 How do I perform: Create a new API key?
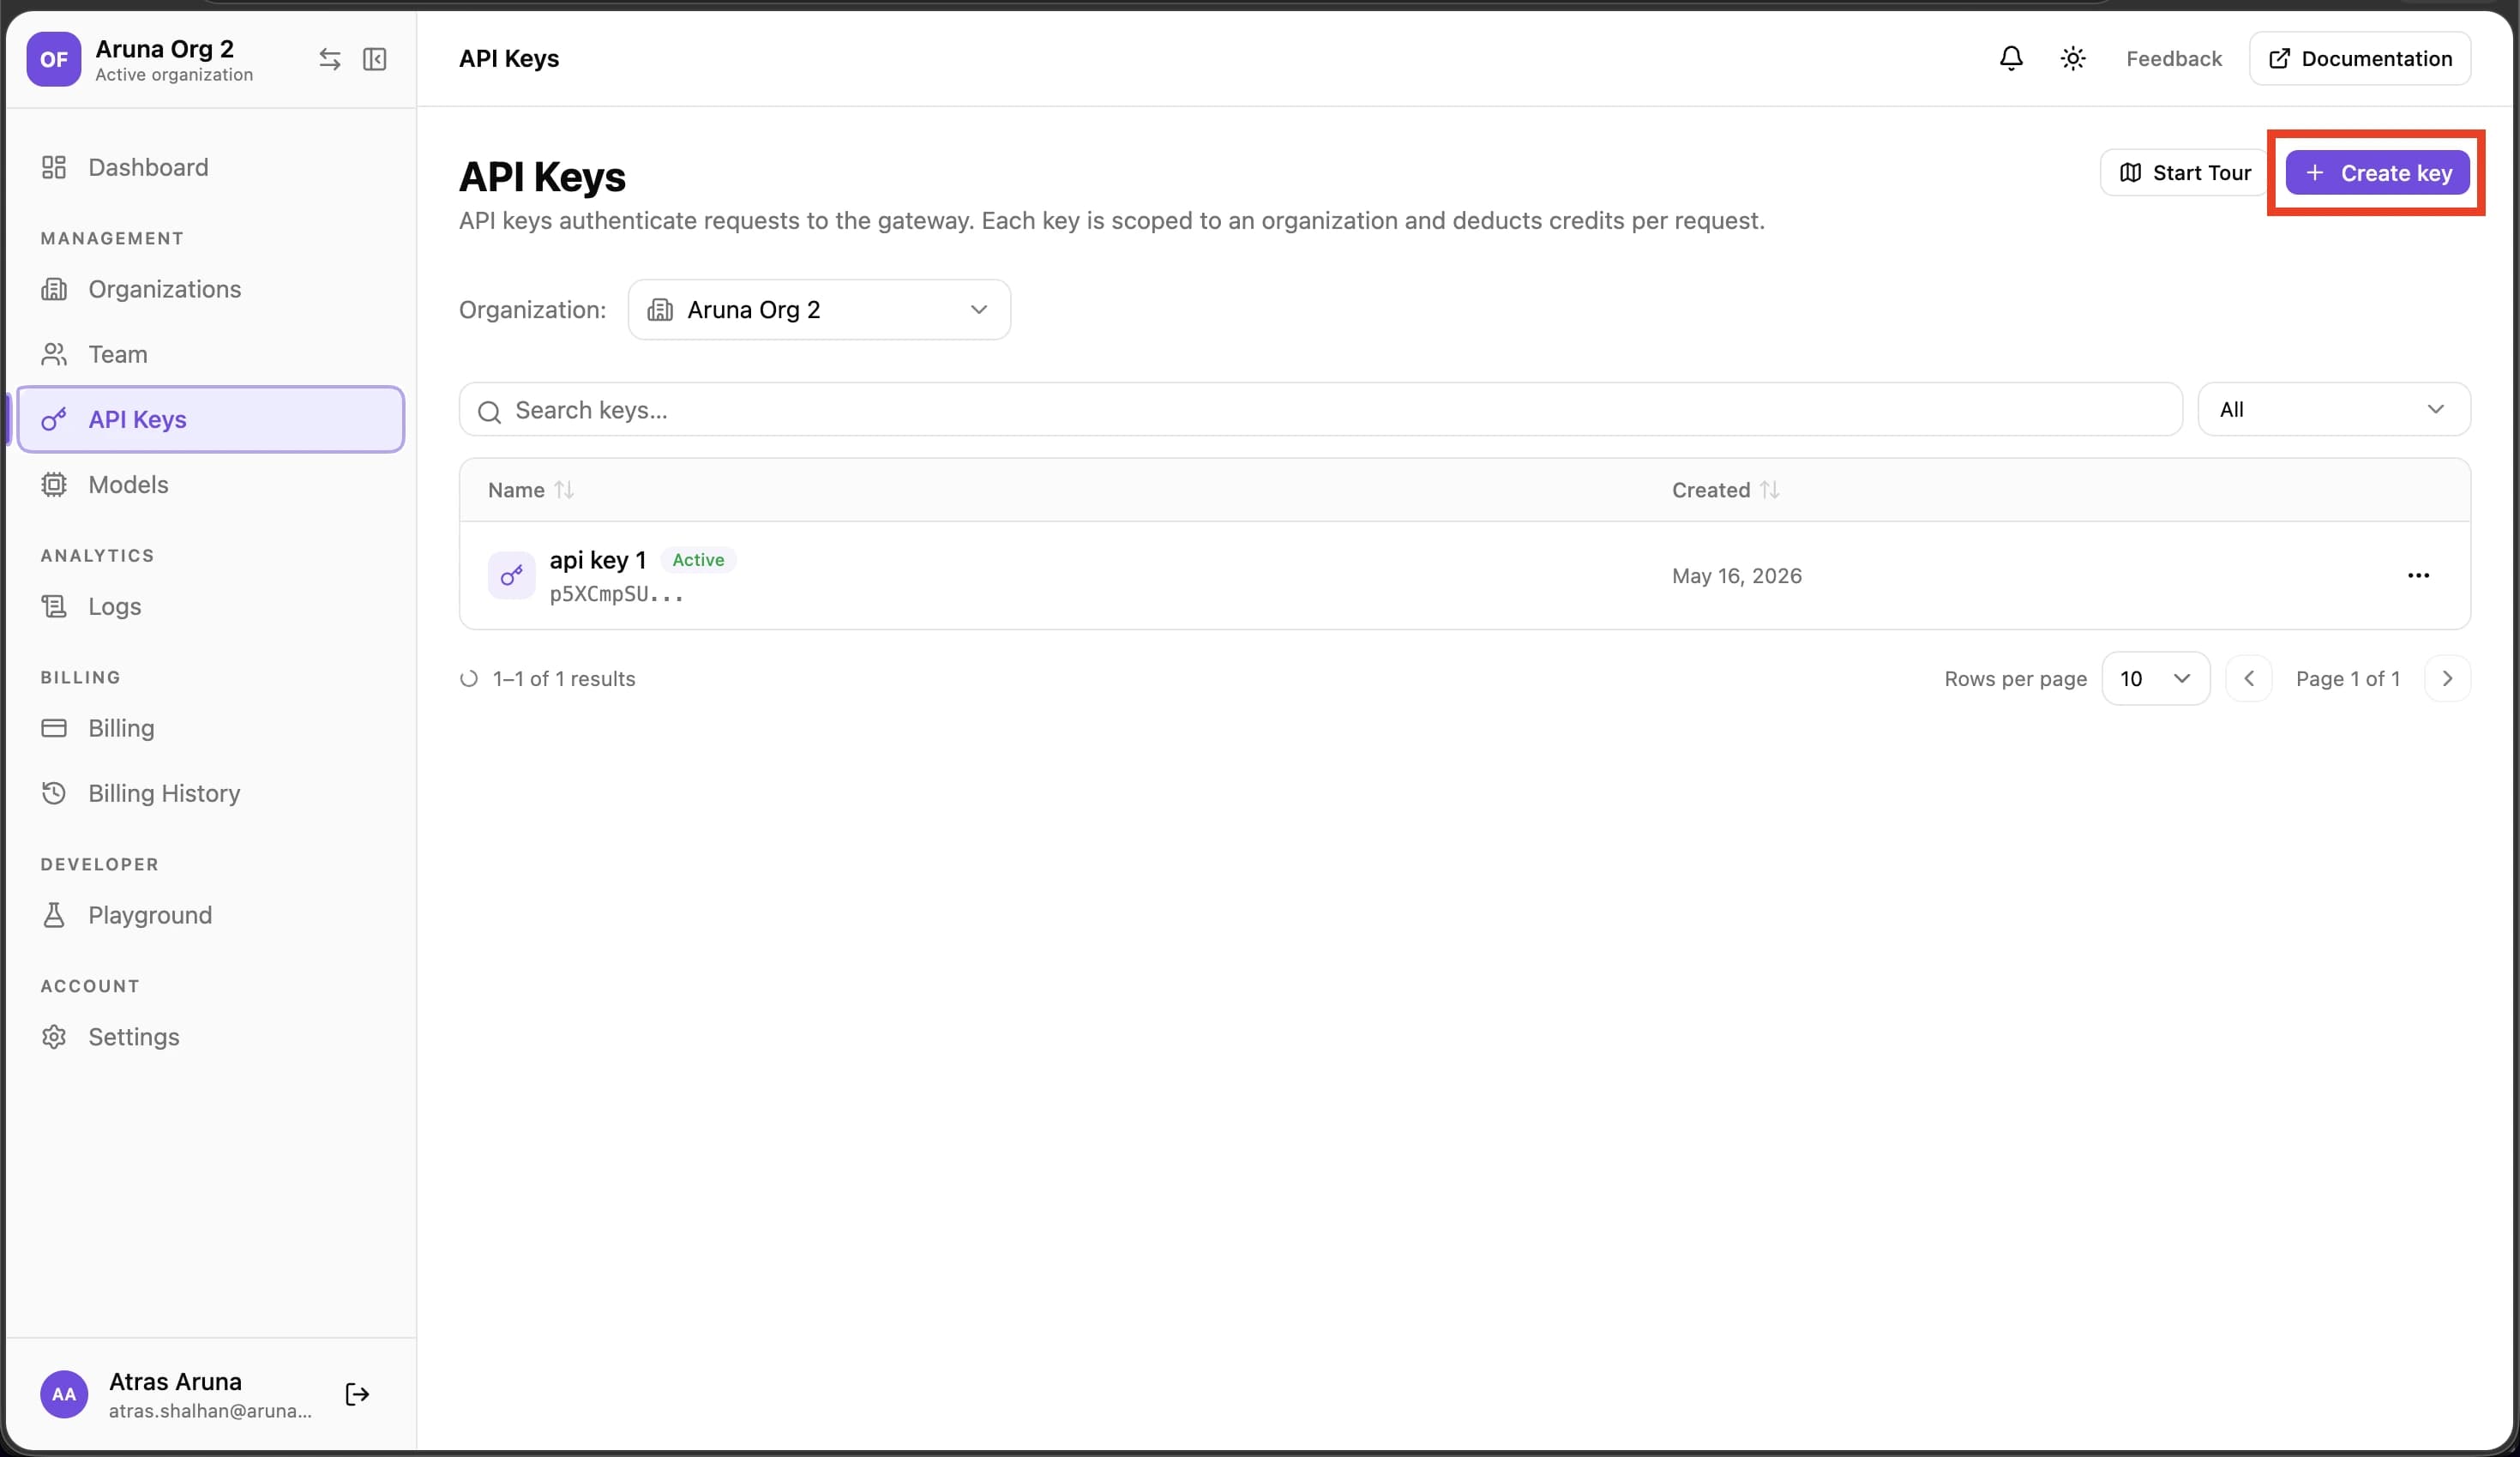(2377, 173)
